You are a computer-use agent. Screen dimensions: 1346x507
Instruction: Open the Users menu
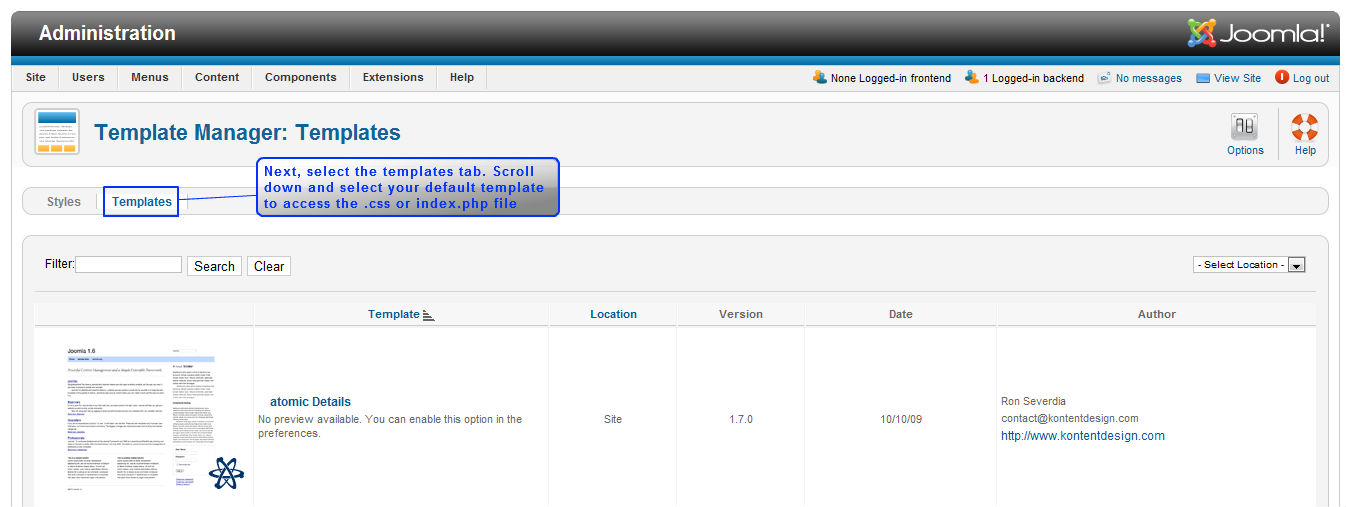point(88,77)
